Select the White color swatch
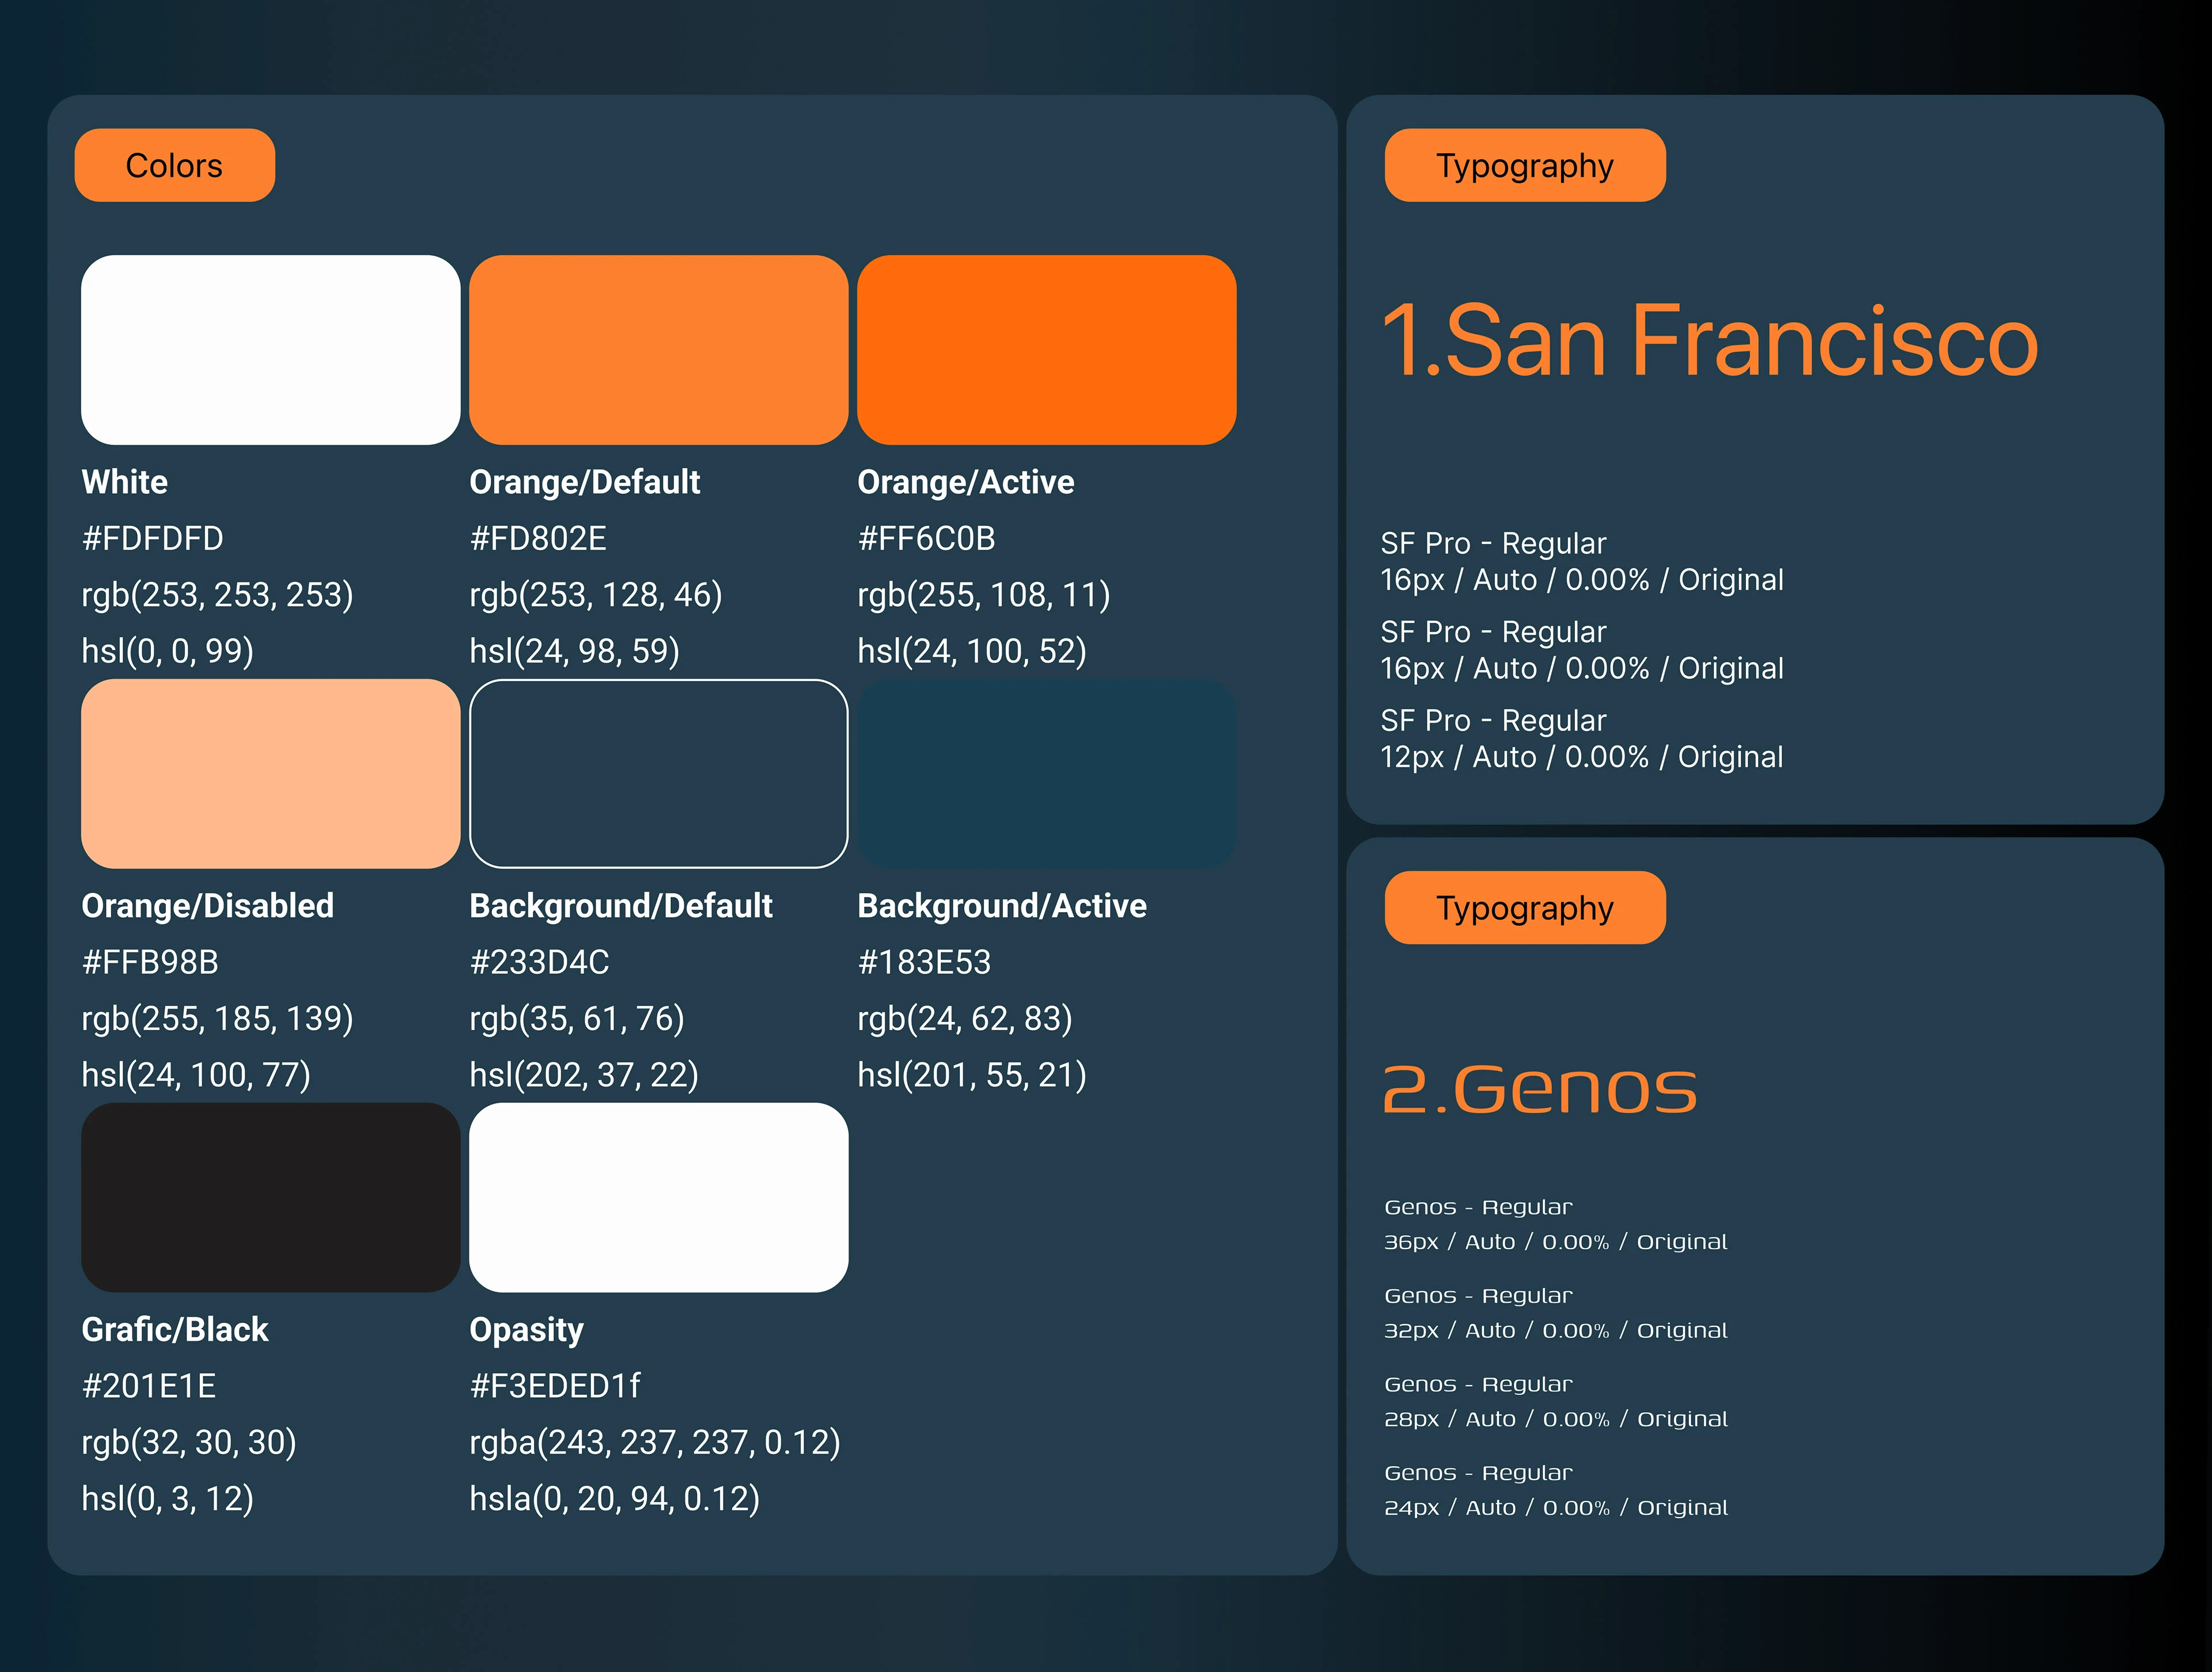The width and height of the screenshot is (2212, 1672). click(270, 349)
